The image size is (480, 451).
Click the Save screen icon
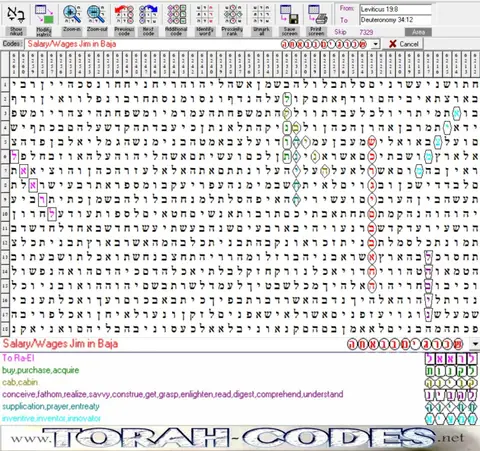coord(289,15)
